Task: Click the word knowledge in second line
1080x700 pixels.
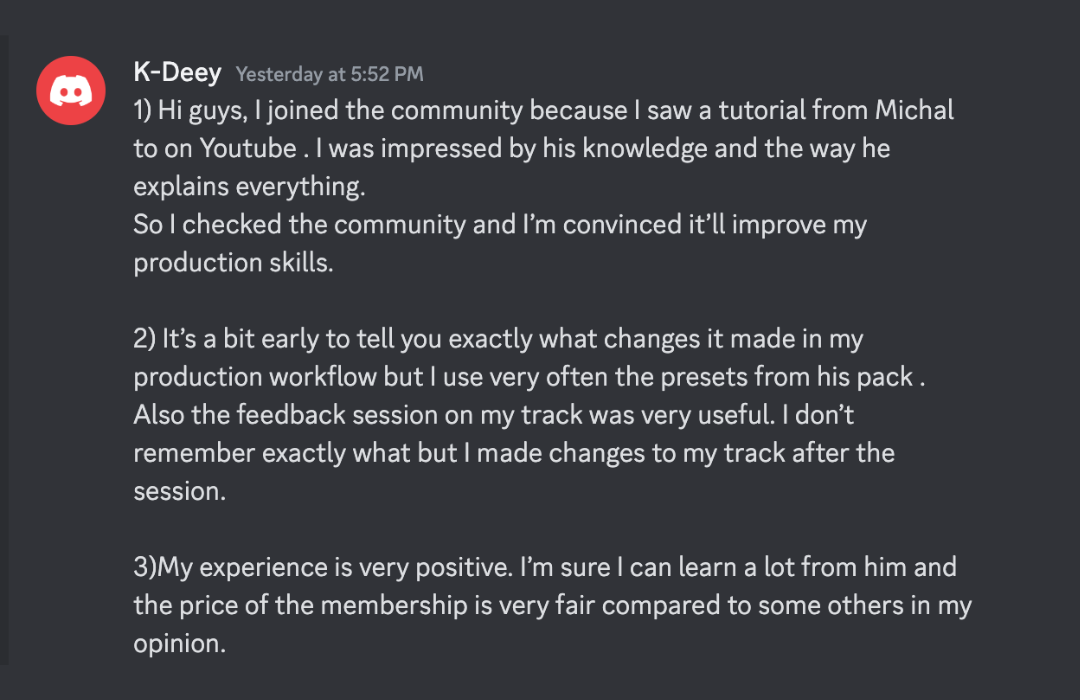Action: point(645,149)
